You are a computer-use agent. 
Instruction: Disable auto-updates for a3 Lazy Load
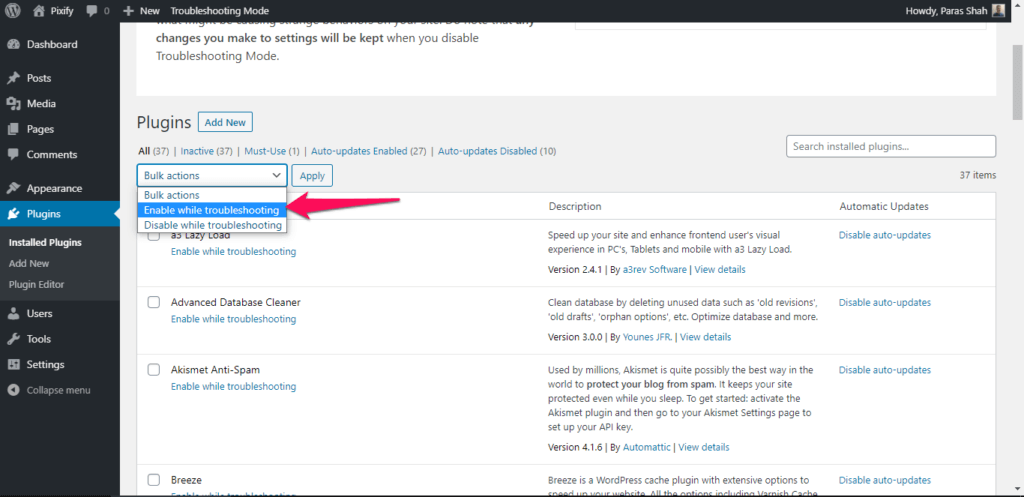tap(885, 234)
